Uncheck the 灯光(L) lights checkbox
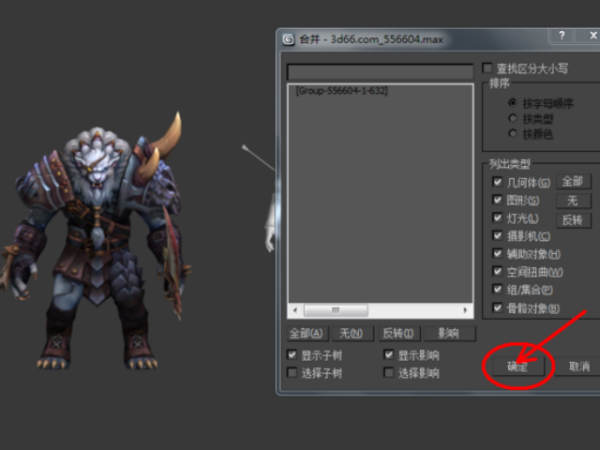The width and height of the screenshot is (600, 450). click(x=497, y=217)
